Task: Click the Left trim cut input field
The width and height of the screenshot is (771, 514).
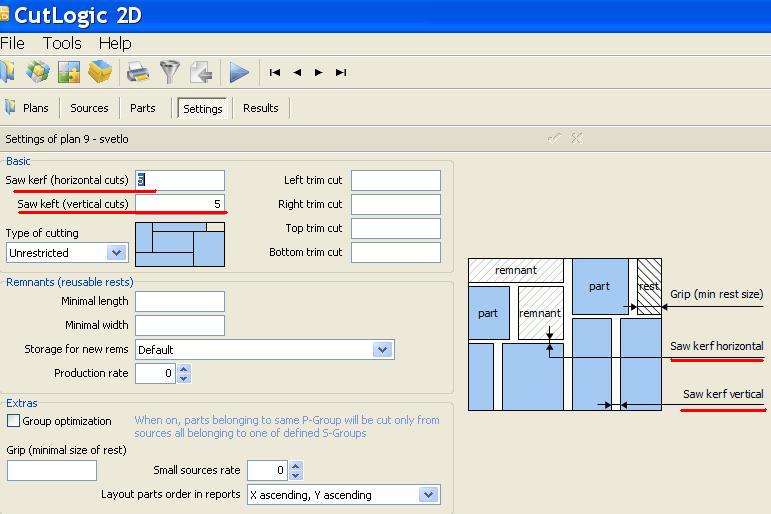Action: 395,180
